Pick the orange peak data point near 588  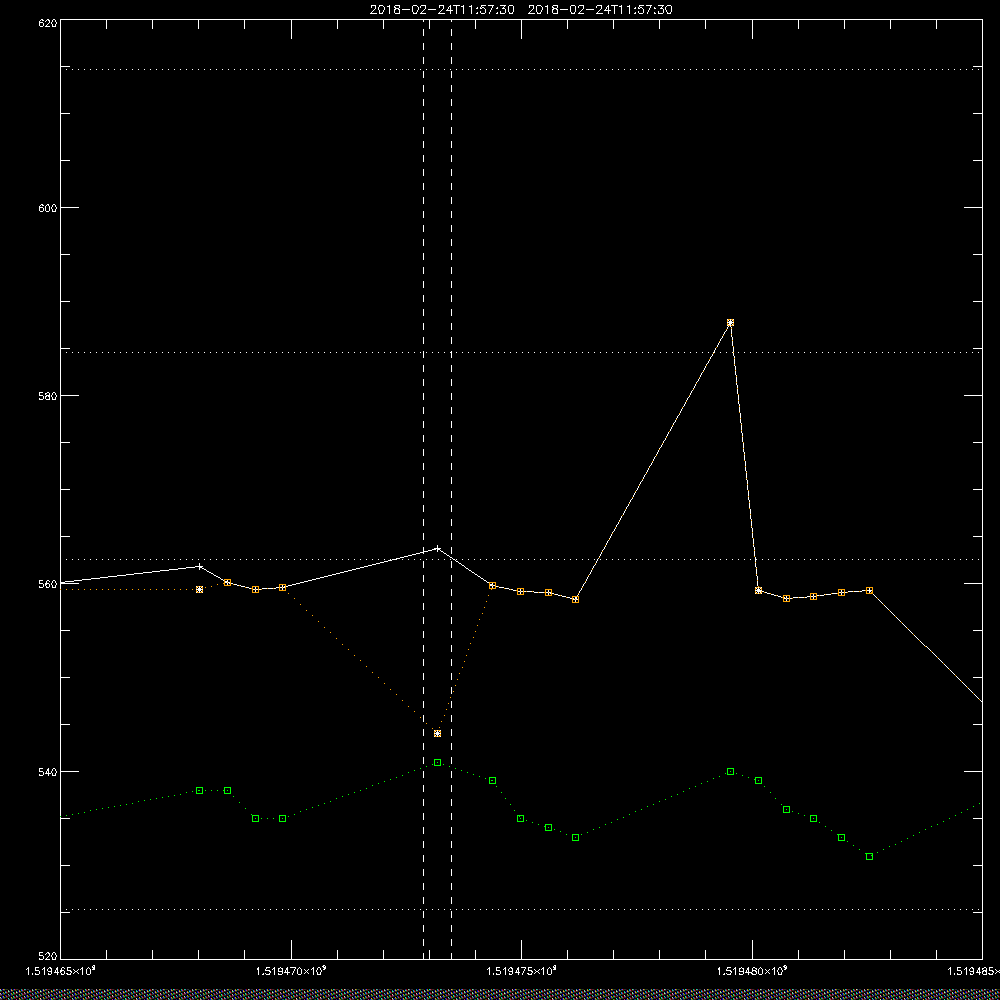click(730, 323)
